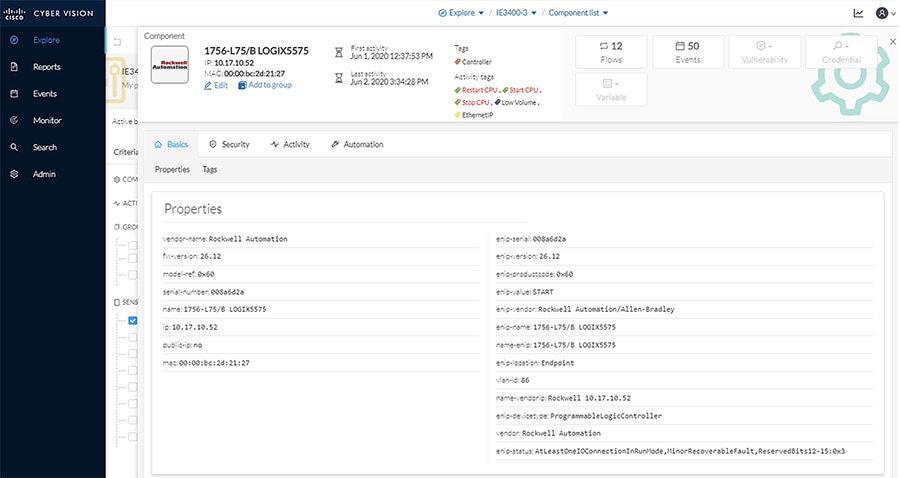This screenshot has width=900, height=478.
Task: Click the Monitor gauge icon
Action: click(14, 121)
